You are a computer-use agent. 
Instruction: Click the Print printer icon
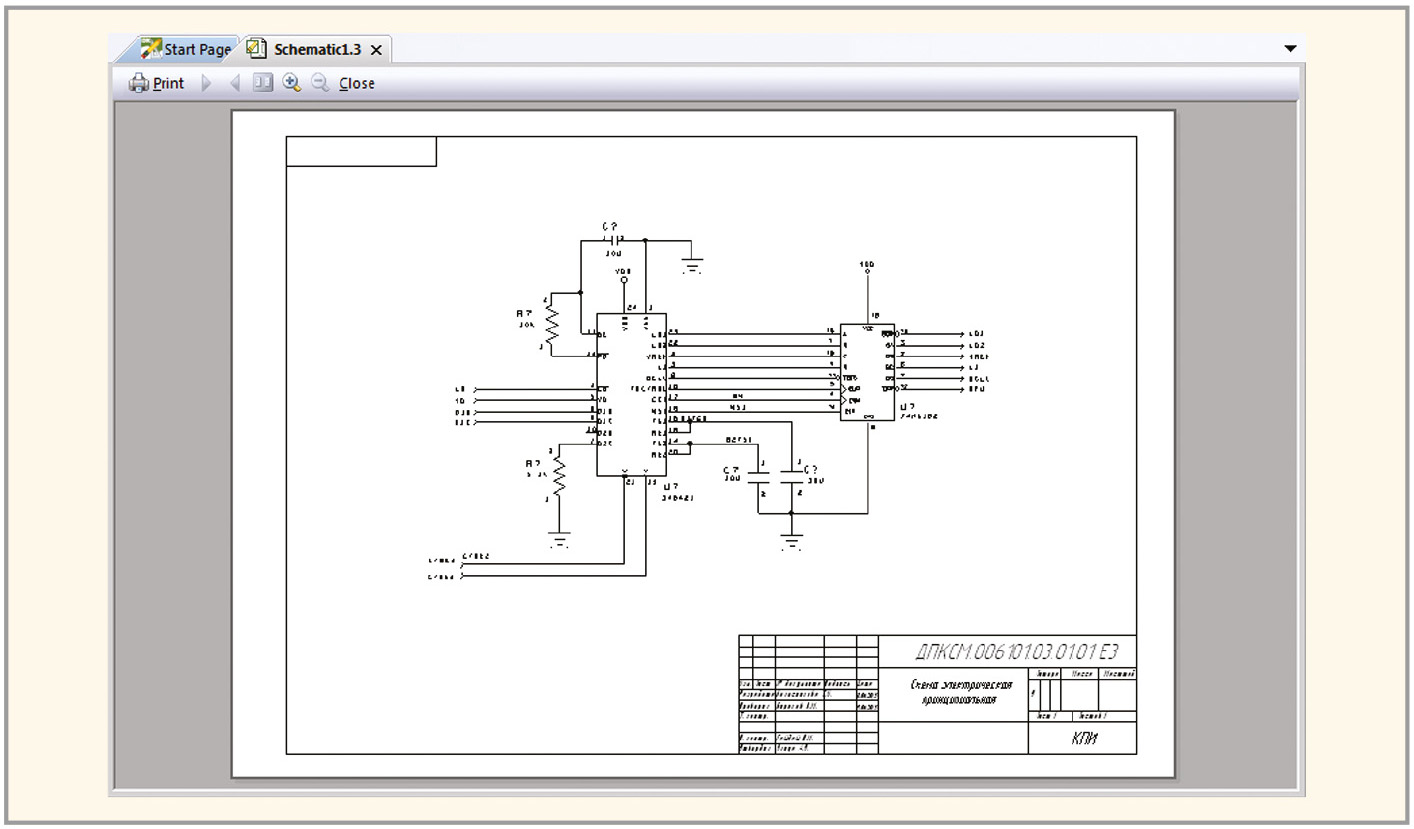139,84
